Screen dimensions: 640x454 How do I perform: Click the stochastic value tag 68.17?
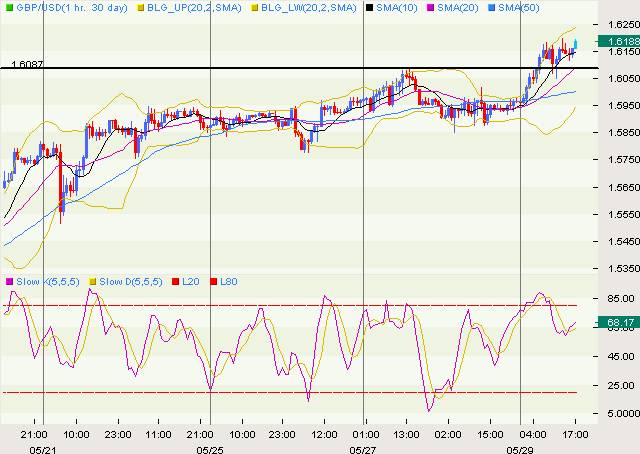click(619, 323)
